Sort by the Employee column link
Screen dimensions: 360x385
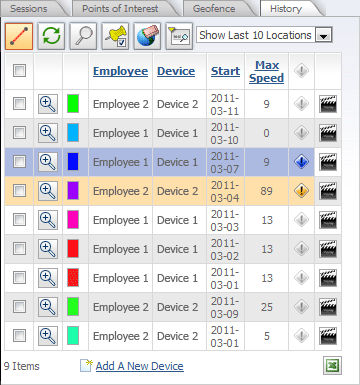click(120, 71)
